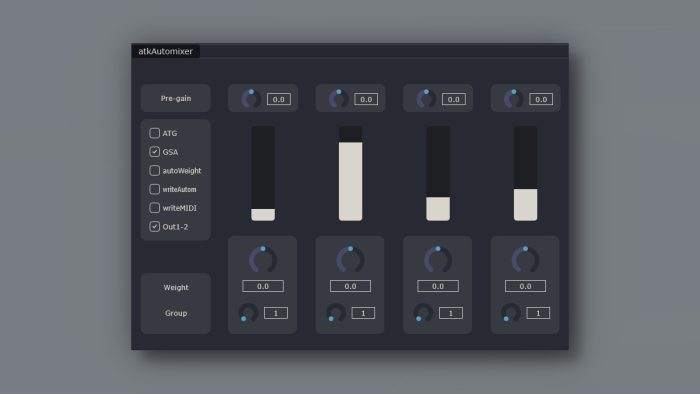Click the second channel pre-gain knob
Image resolution: width=700 pixels, height=394 pixels.
click(338, 99)
